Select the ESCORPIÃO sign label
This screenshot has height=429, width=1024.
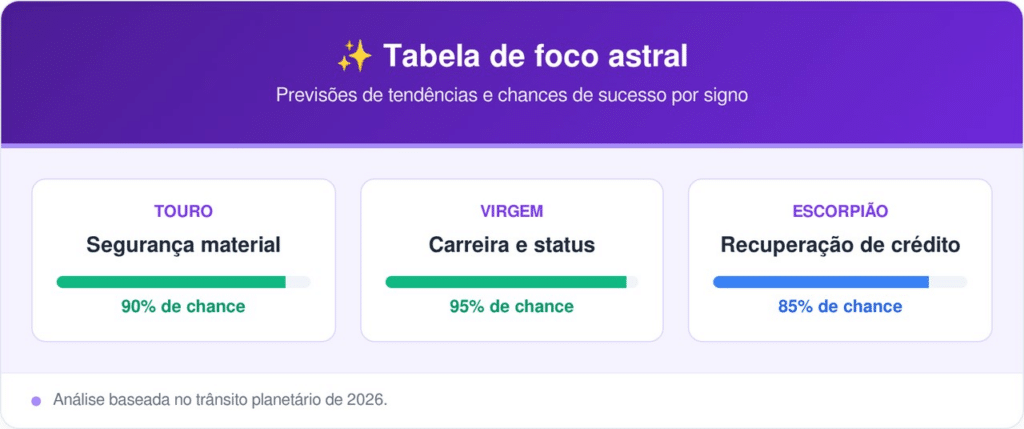pos(840,211)
